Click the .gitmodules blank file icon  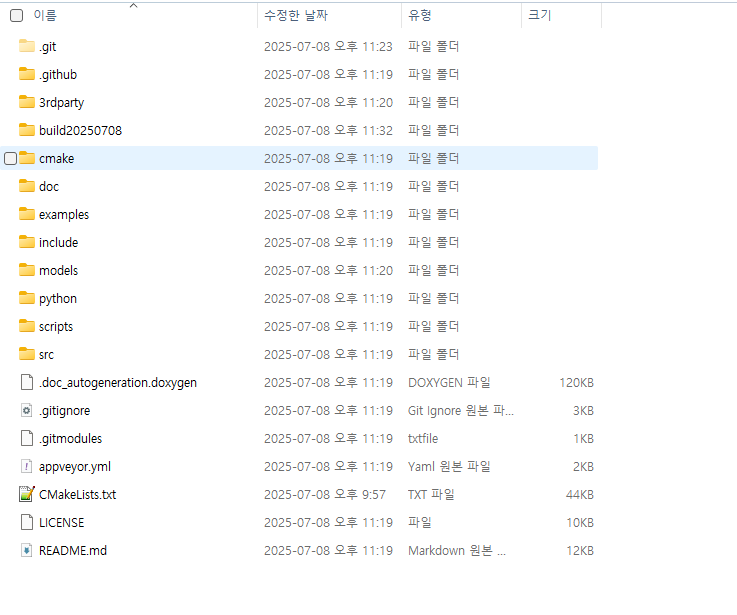(27, 438)
